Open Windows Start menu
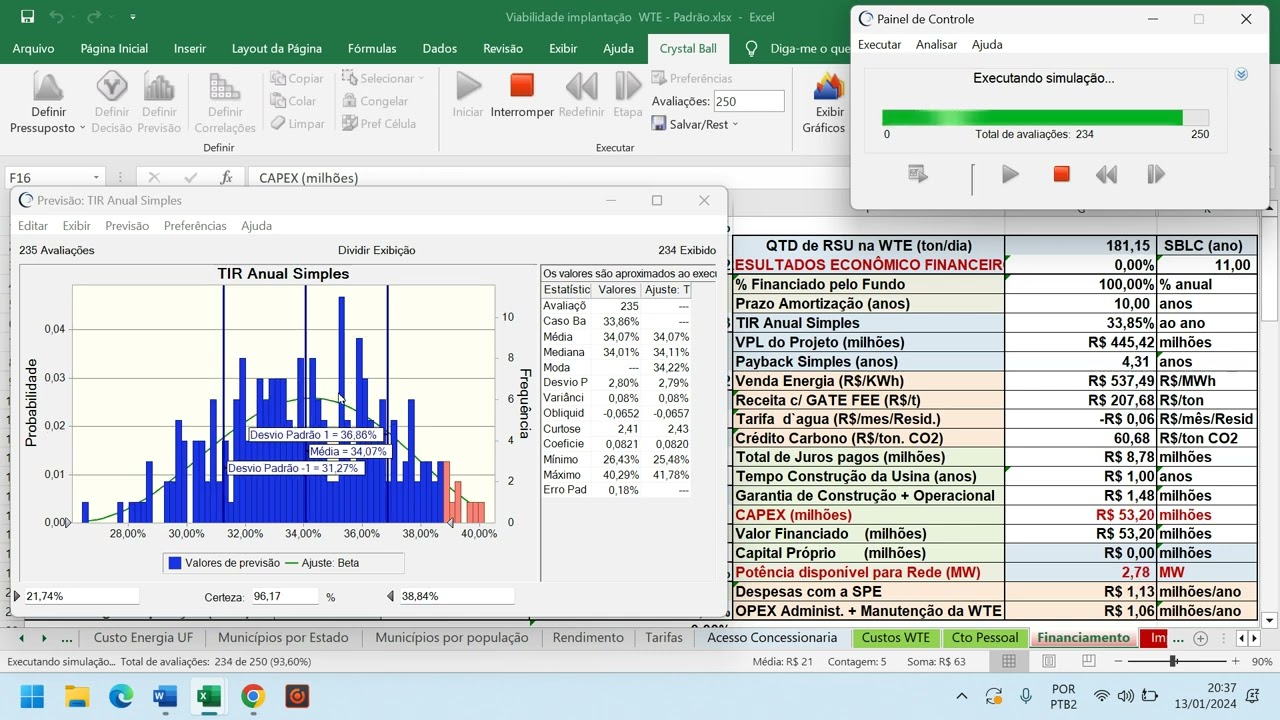Image resolution: width=1280 pixels, height=720 pixels. (x=32, y=696)
